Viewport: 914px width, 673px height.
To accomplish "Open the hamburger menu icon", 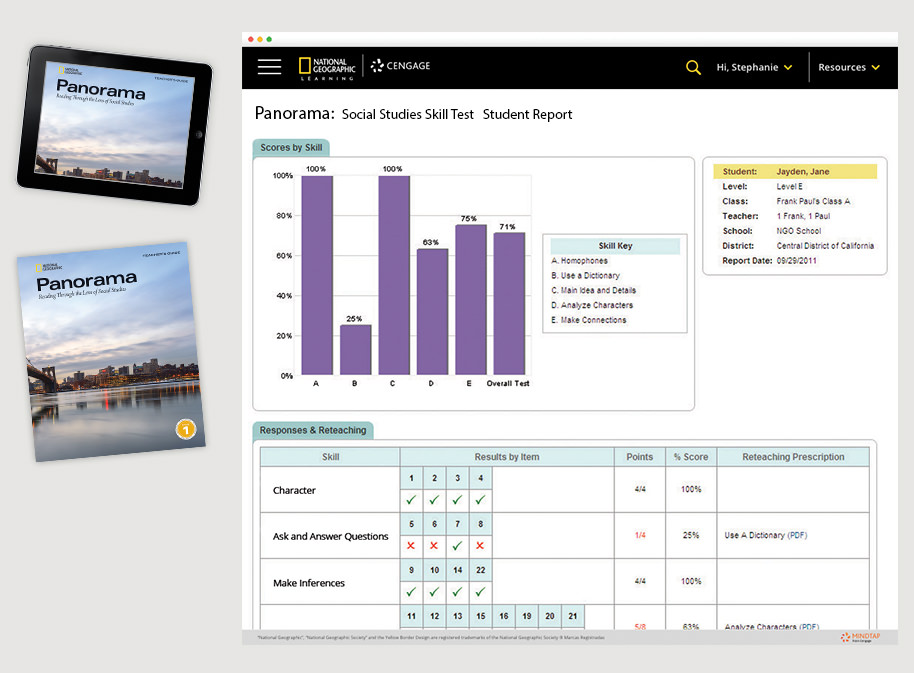I will pyautogui.click(x=269, y=67).
